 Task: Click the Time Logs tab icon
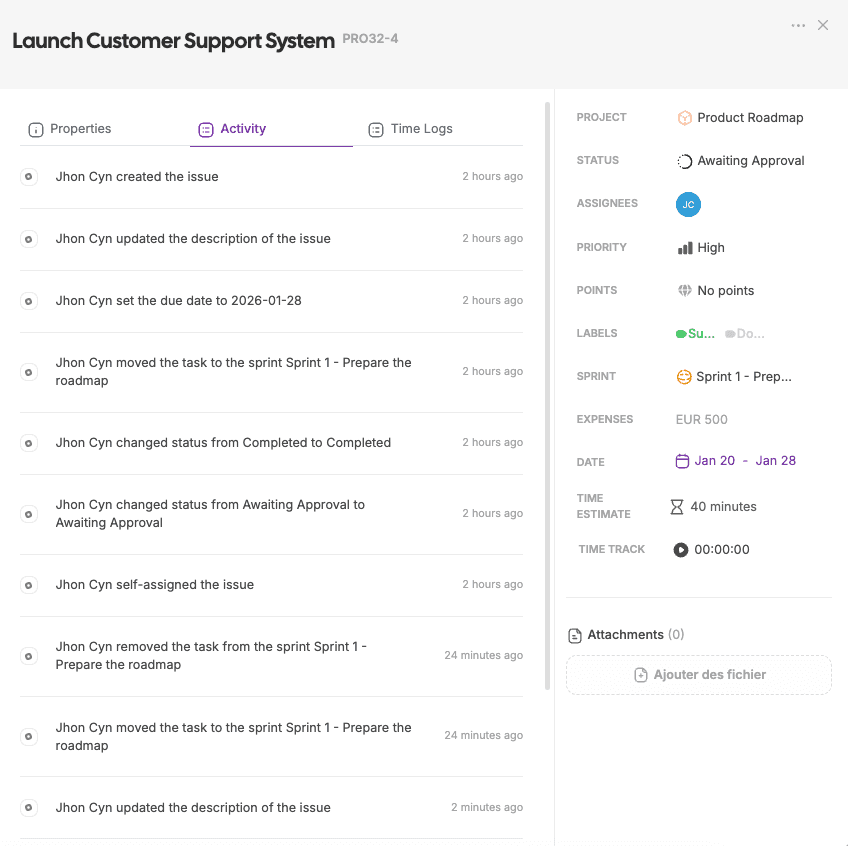[376, 130]
